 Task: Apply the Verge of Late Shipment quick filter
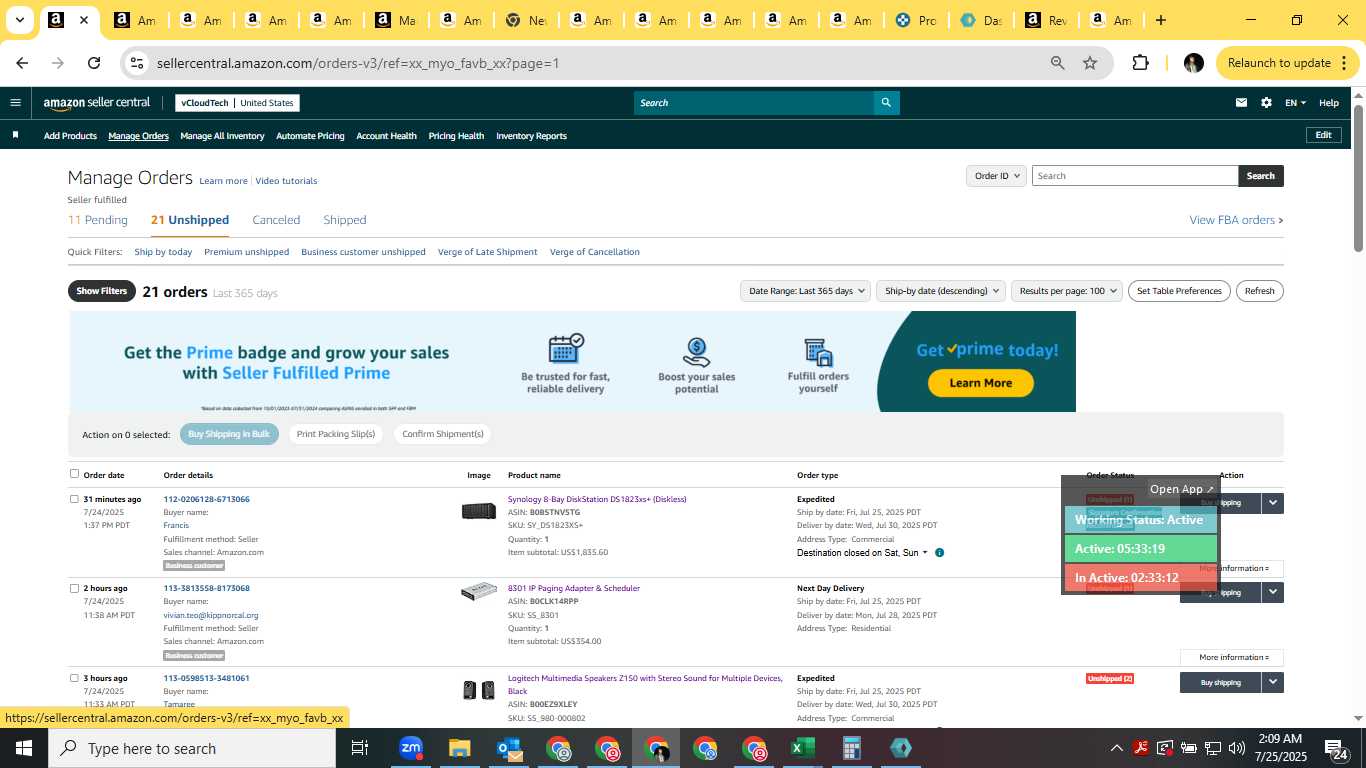(488, 252)
